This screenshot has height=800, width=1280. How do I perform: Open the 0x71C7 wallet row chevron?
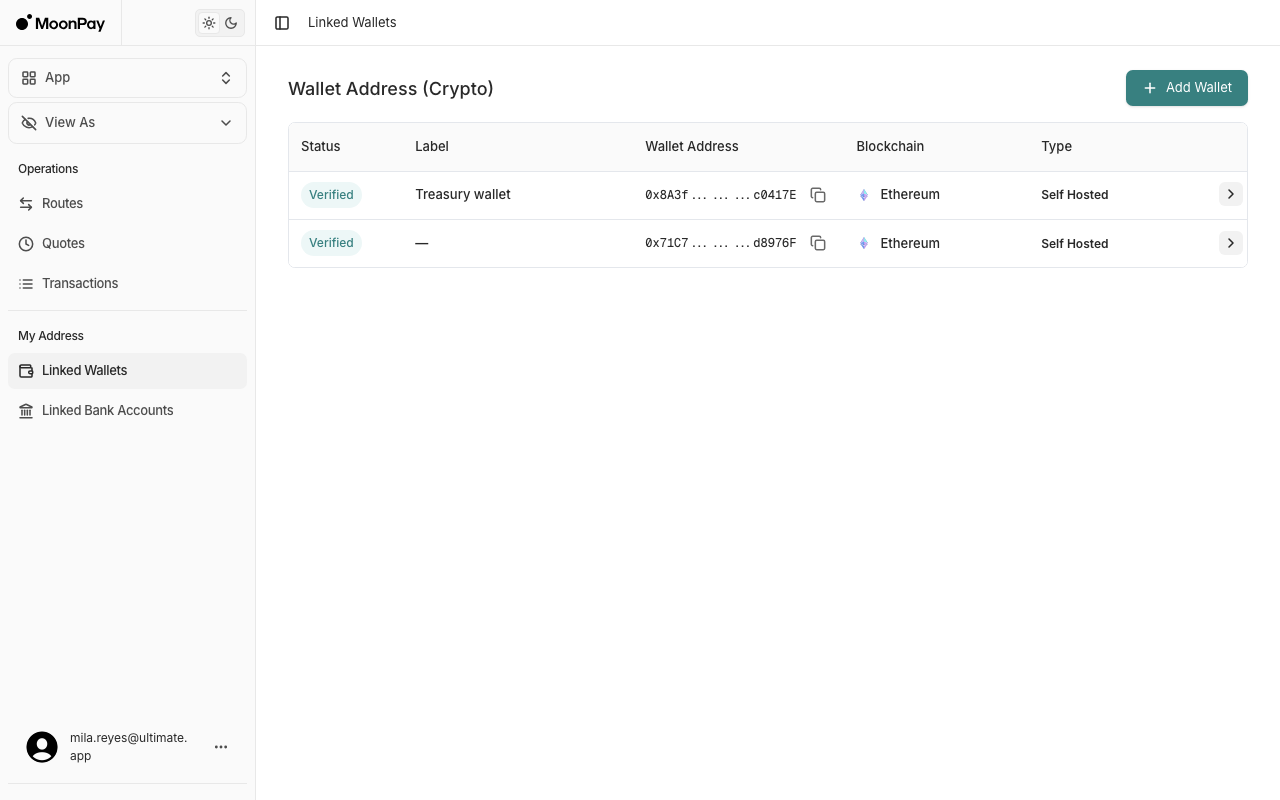(x=1231, y=243)
